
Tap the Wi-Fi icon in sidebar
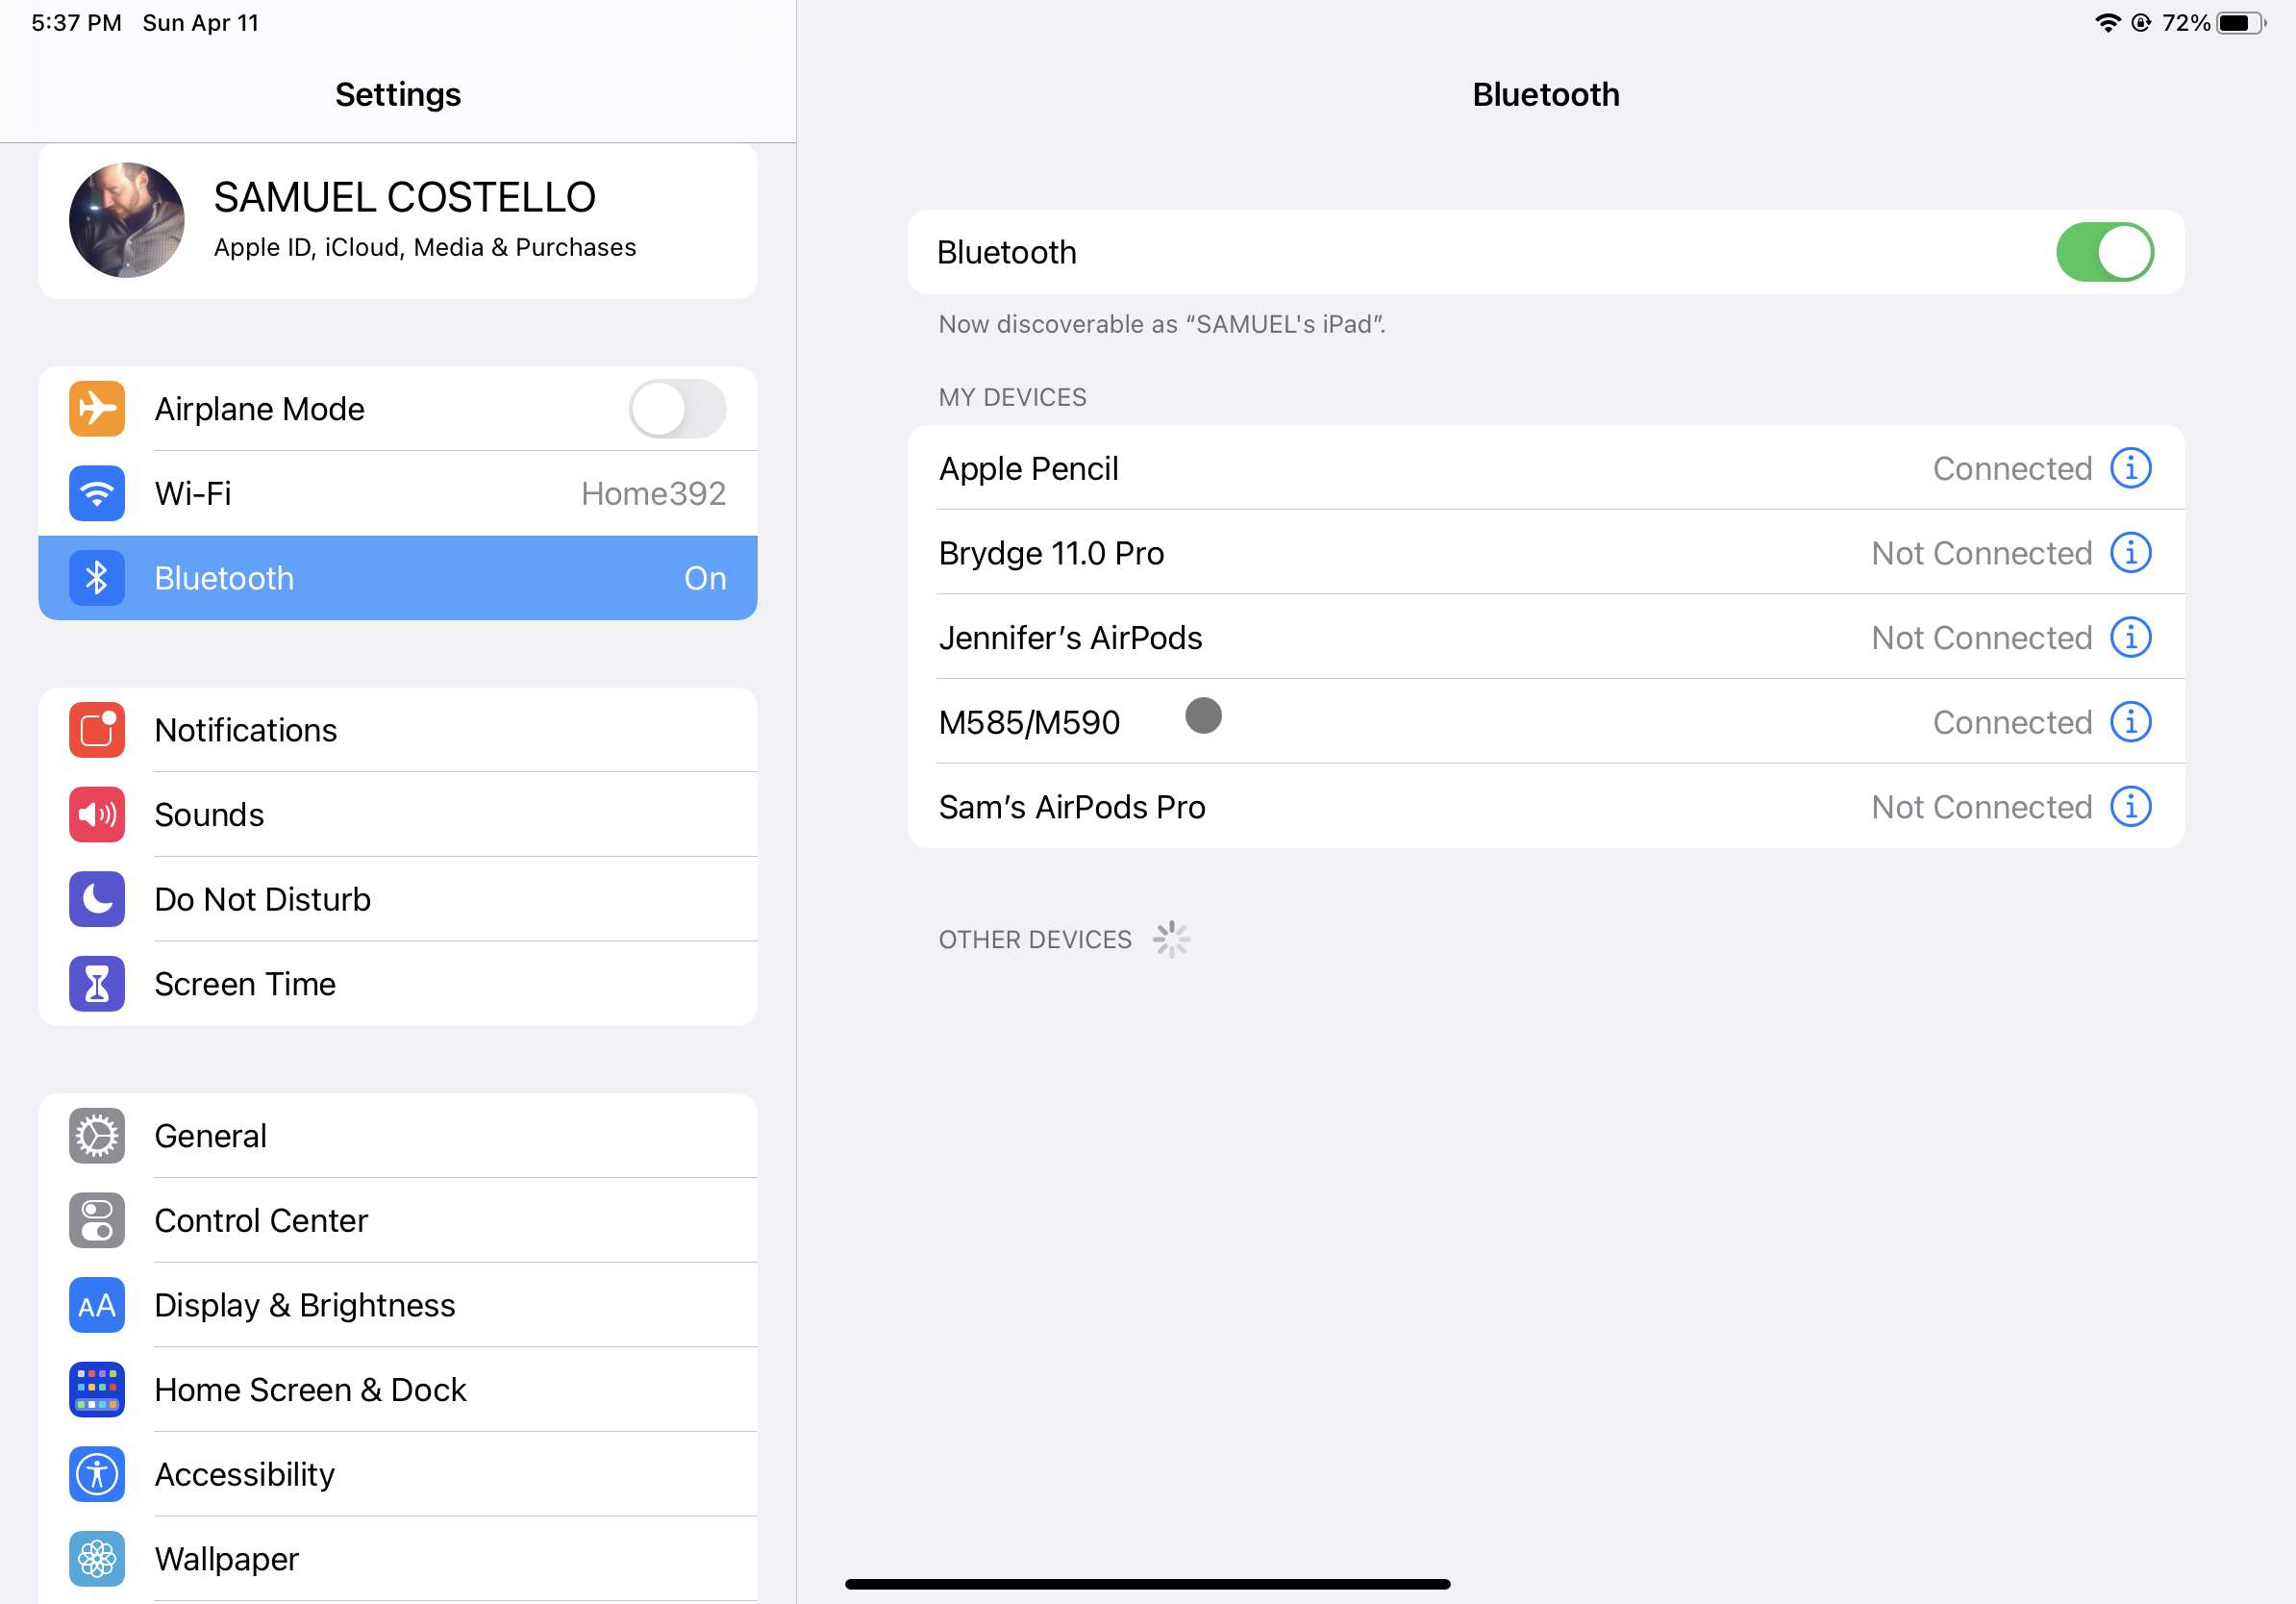coord(97,493)
